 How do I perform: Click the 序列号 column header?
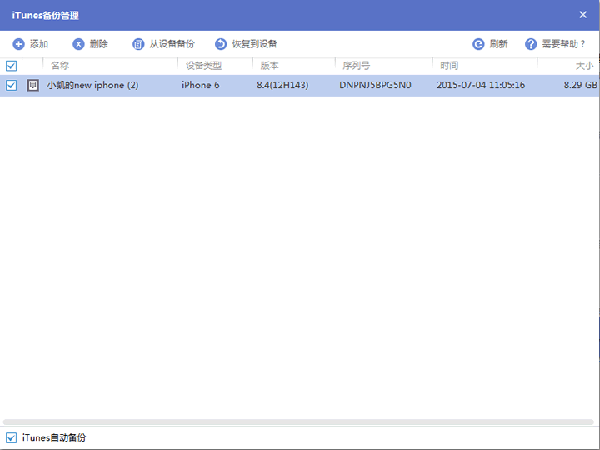click(356, 66)
